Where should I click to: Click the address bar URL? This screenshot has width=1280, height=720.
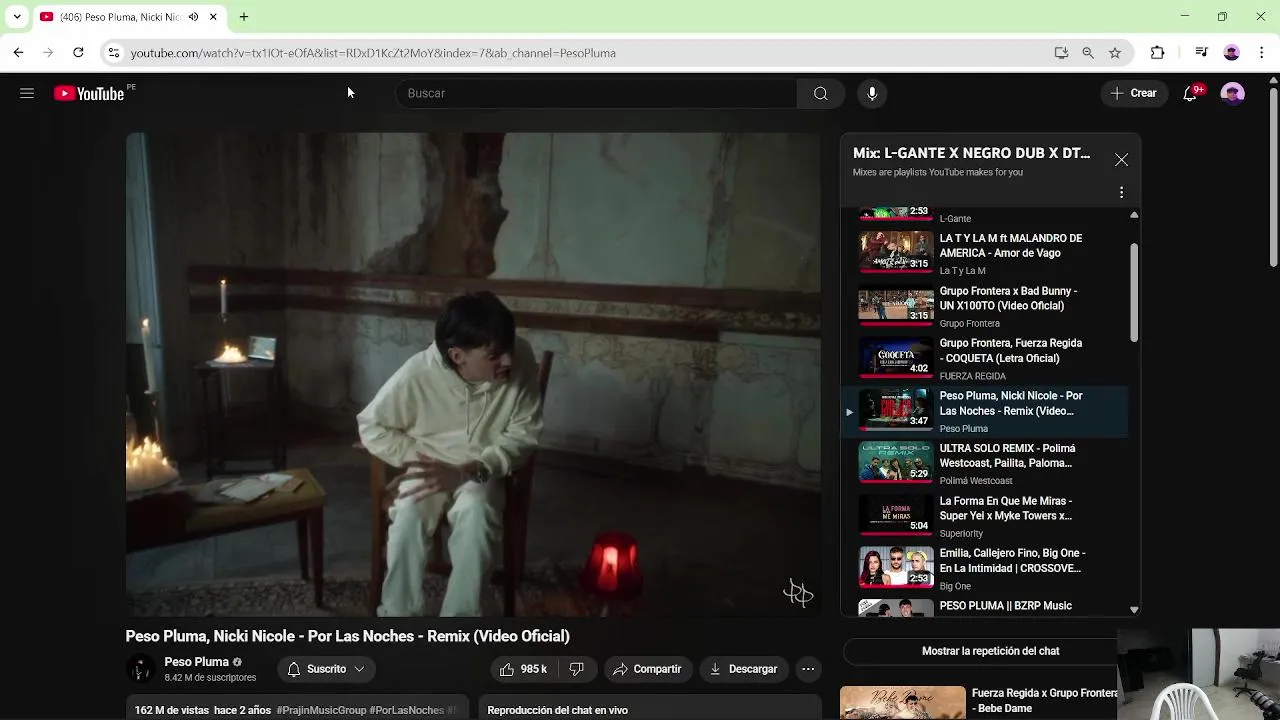373,53
